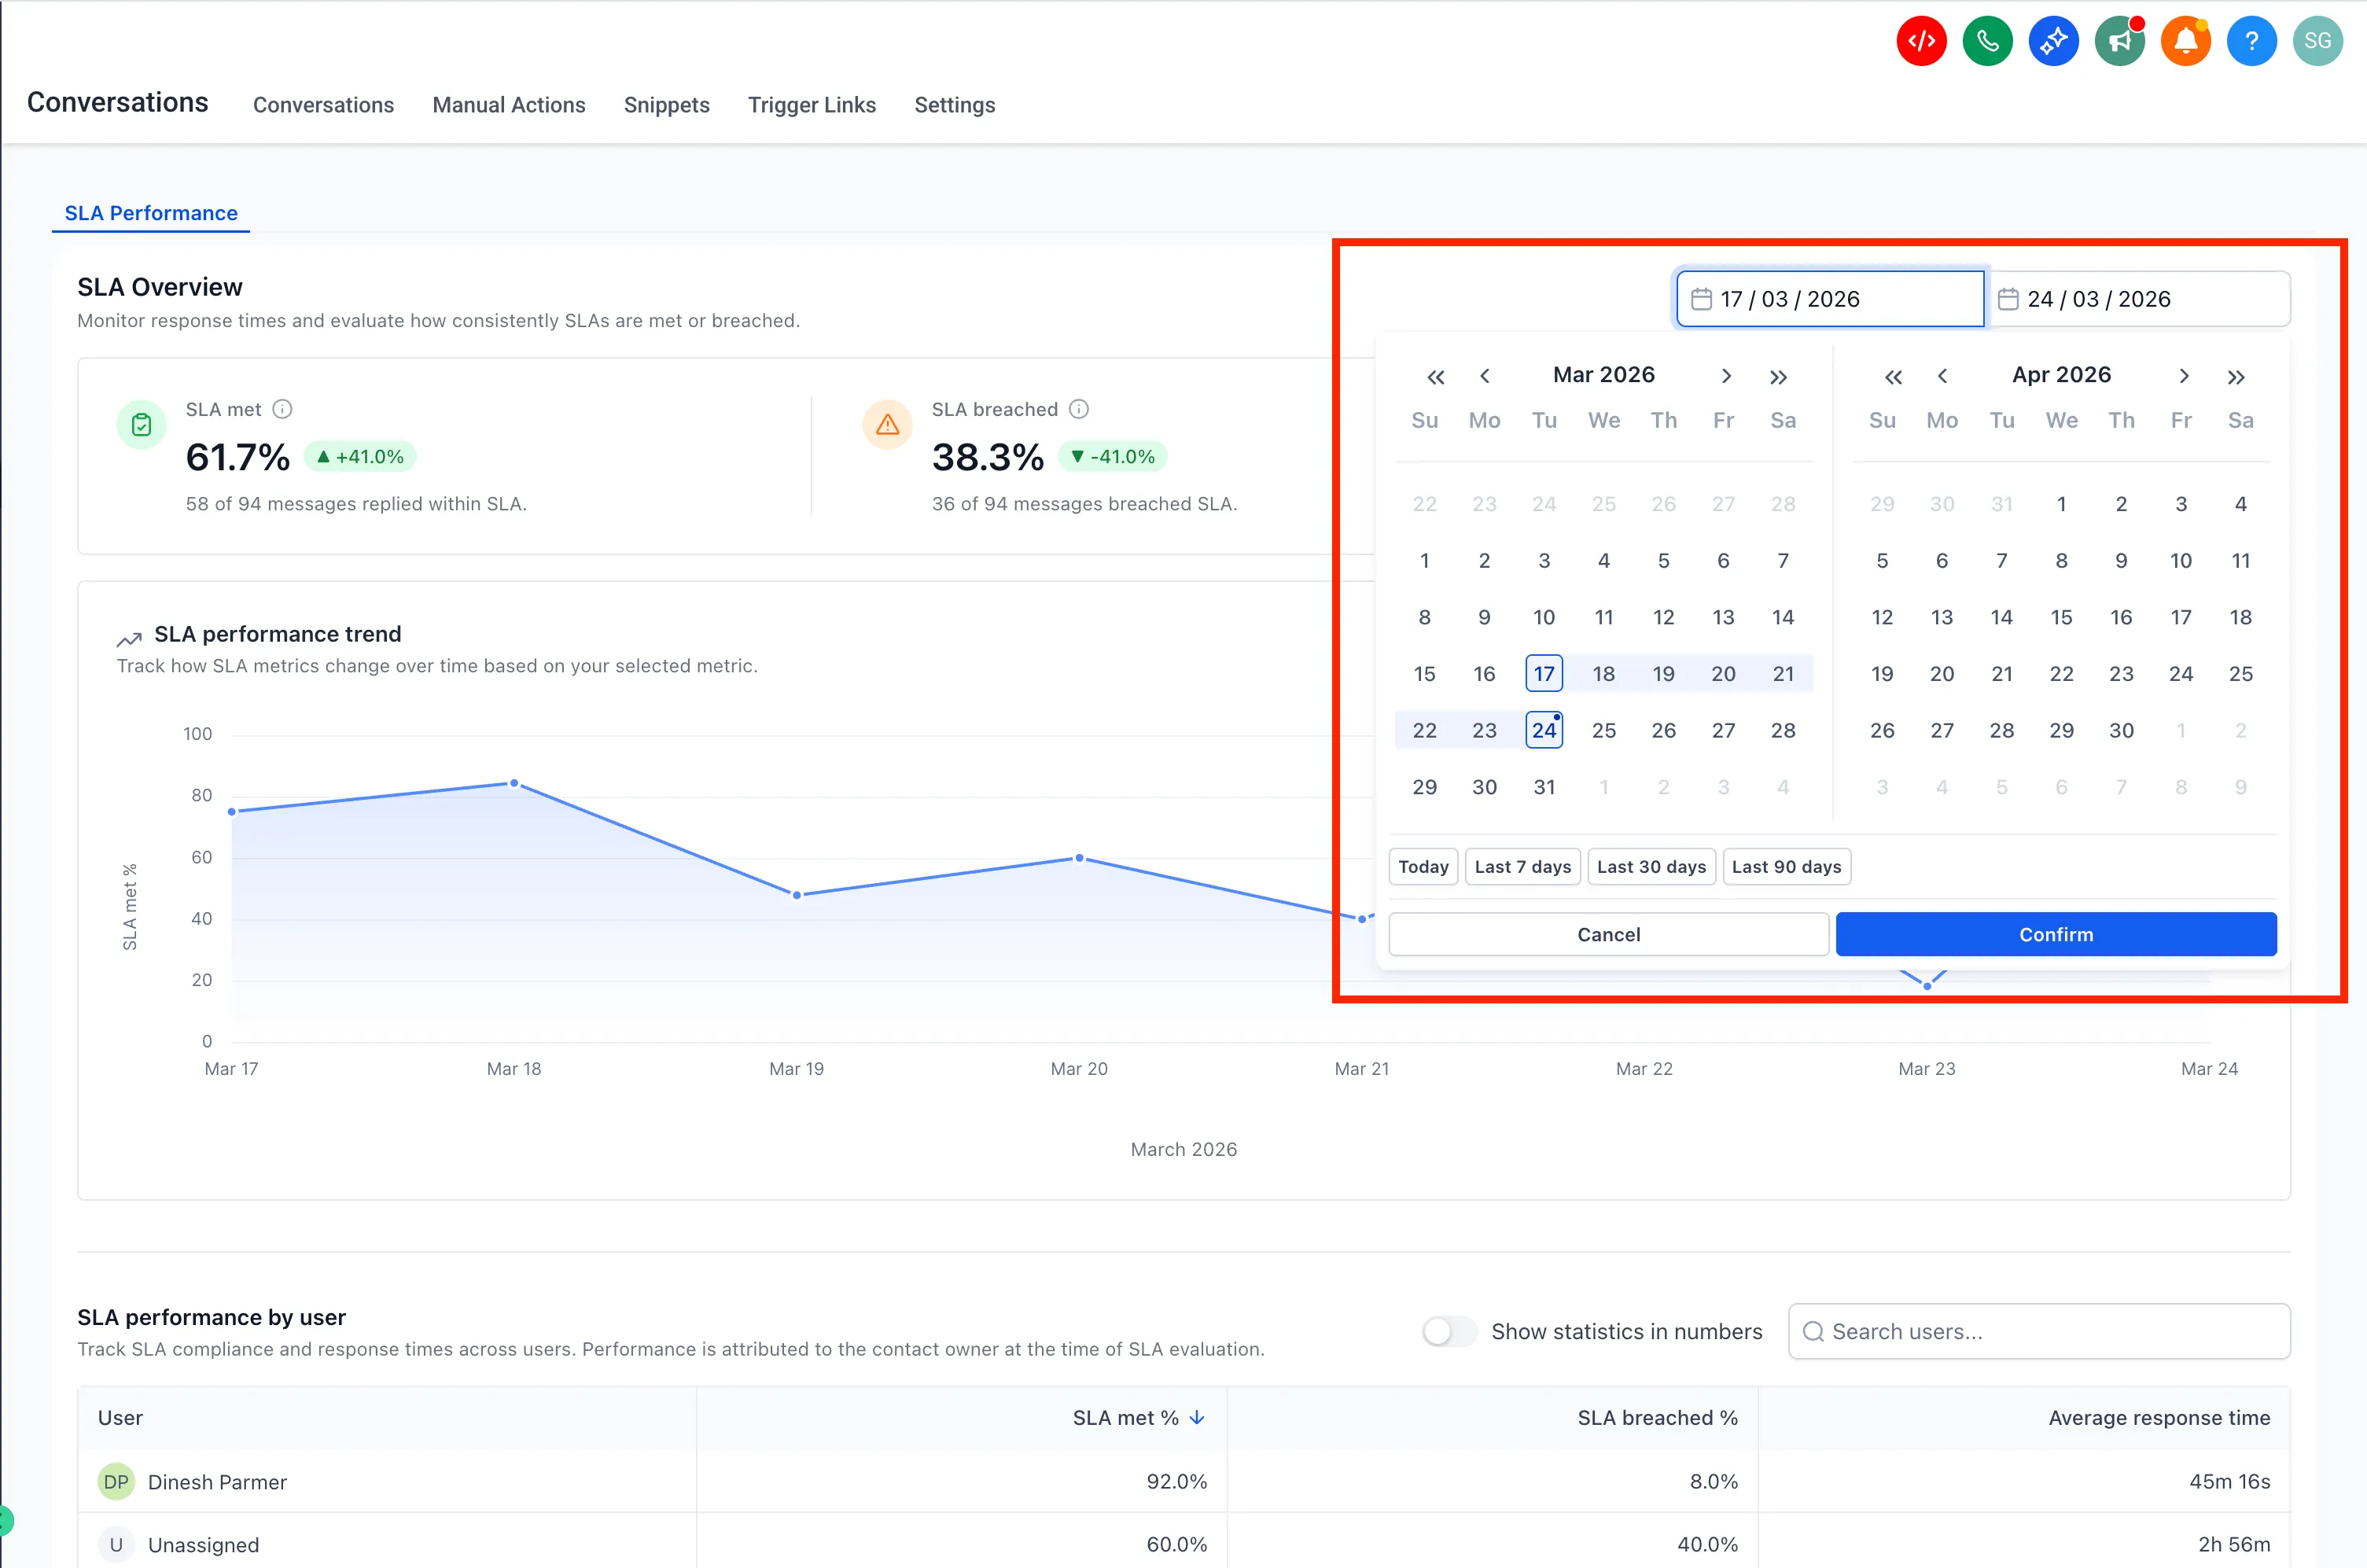Click the info icon next to SLA met

click(282, 409)
